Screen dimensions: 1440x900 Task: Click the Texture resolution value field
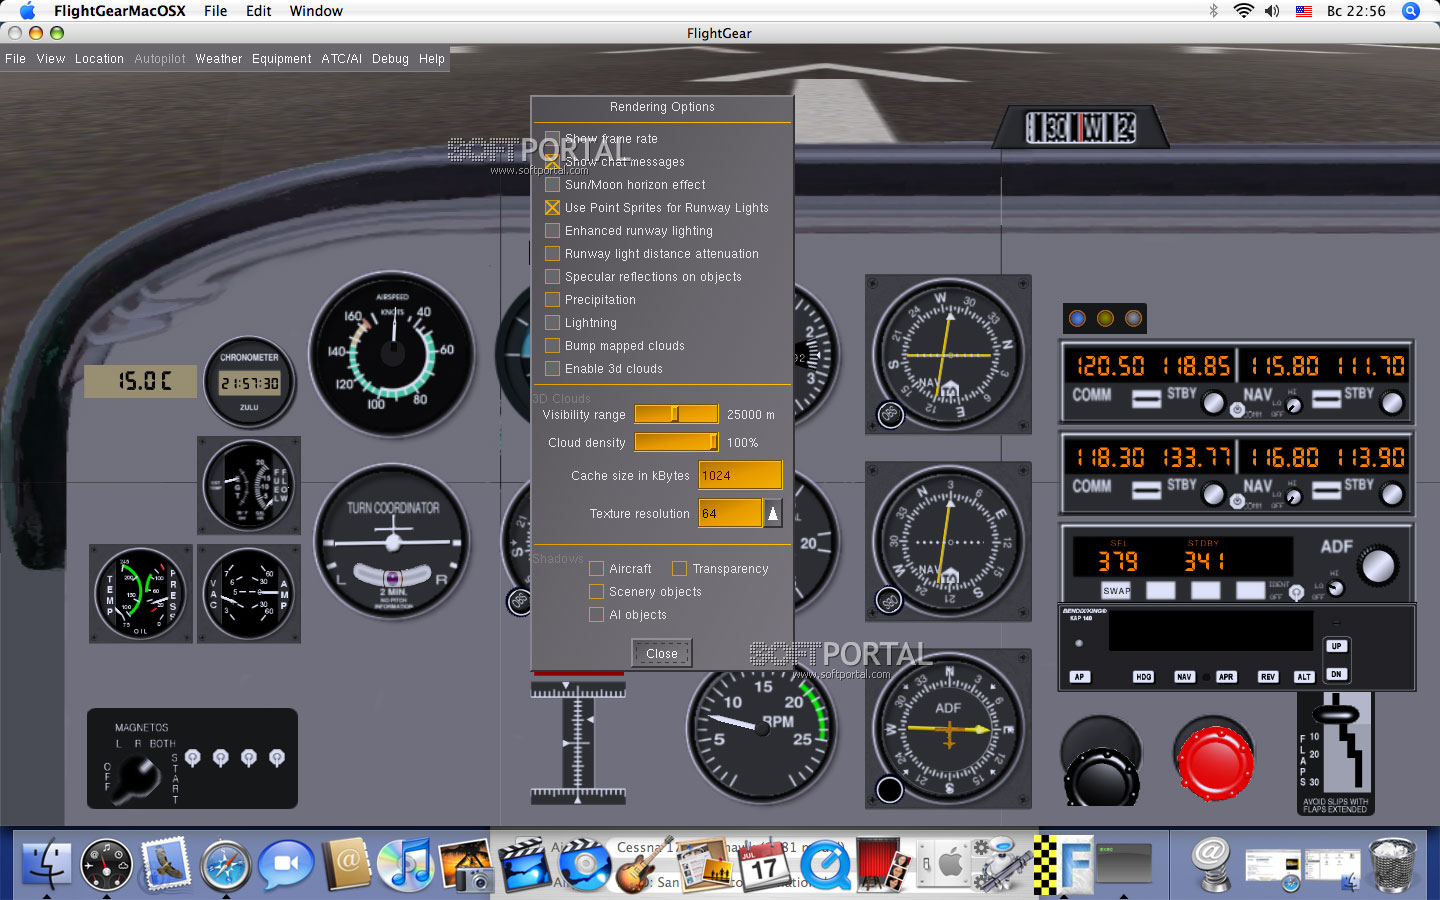[x=731, y=514]
